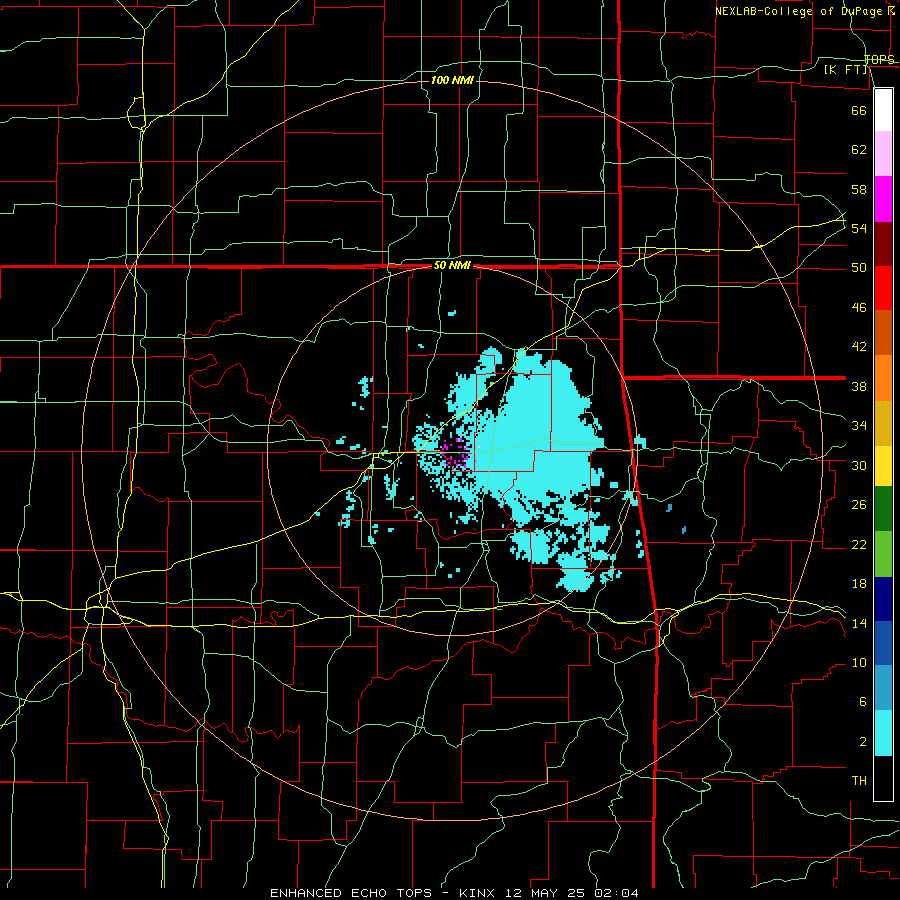Click the "ENHANCED ECHO TOPS" product title
The image size is (900, 900).
coord(350,893)
